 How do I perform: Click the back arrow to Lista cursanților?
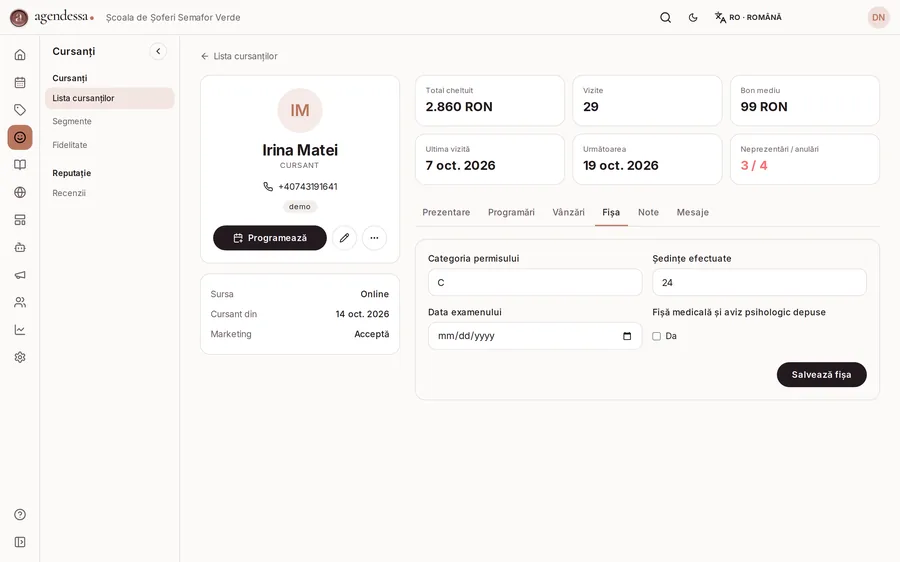coord(205,56)
